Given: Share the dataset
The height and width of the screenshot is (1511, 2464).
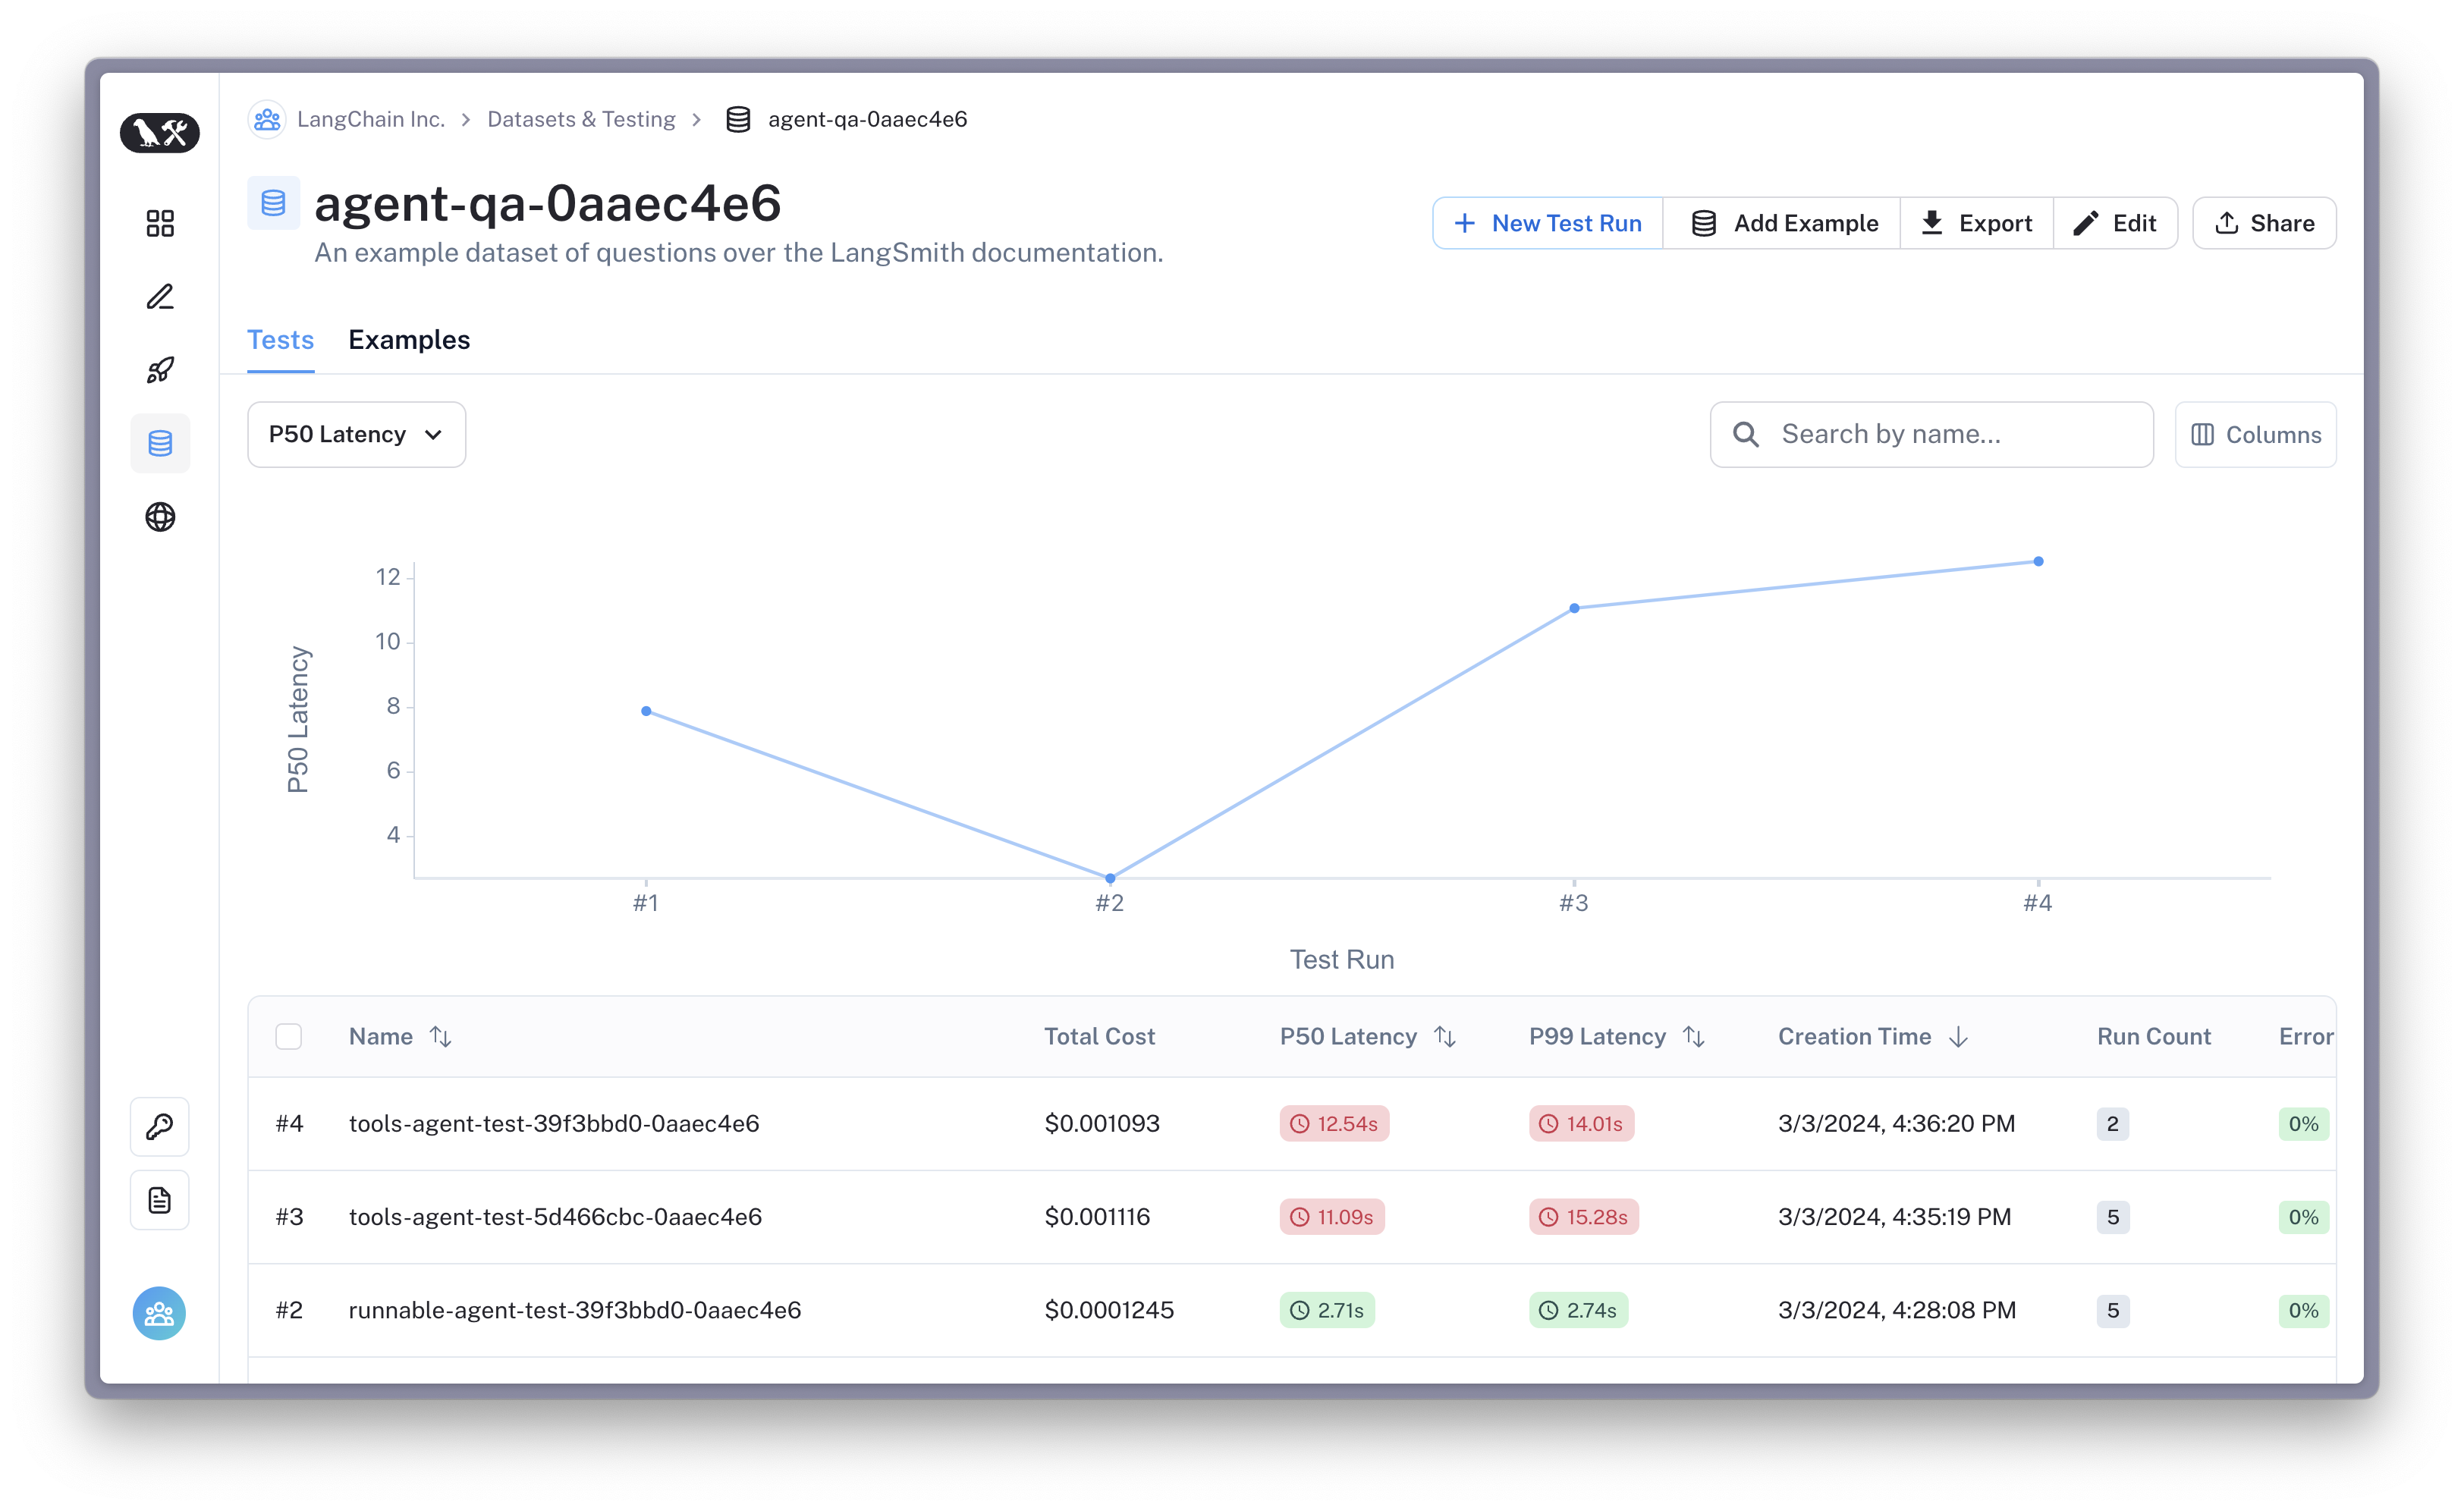Looking at the screenshot, I should pos(2265,223).
